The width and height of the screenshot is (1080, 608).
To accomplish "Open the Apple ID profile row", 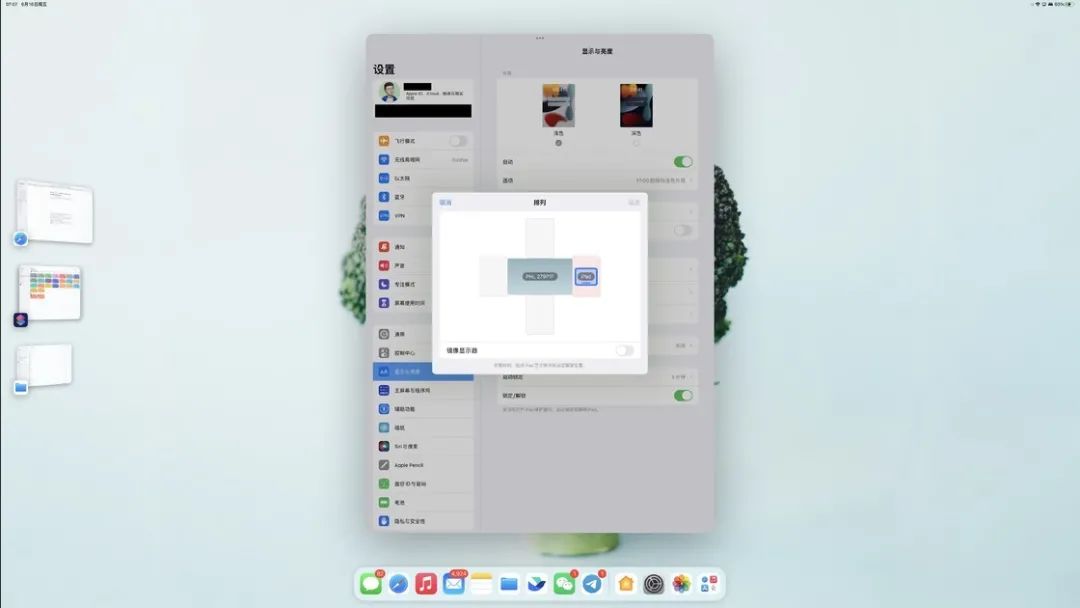I will 423,92.
